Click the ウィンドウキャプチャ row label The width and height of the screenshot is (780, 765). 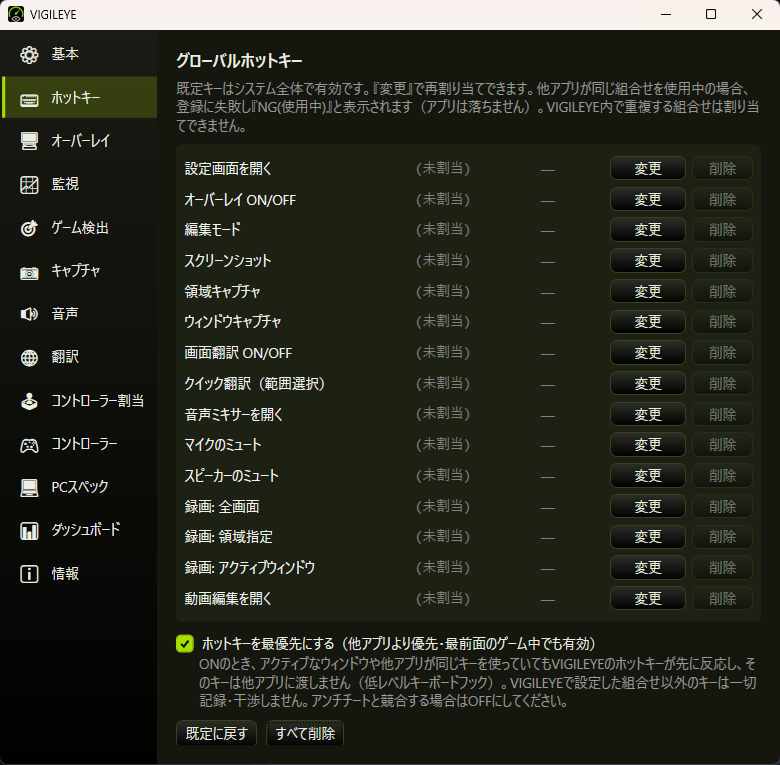coord(233,322)
